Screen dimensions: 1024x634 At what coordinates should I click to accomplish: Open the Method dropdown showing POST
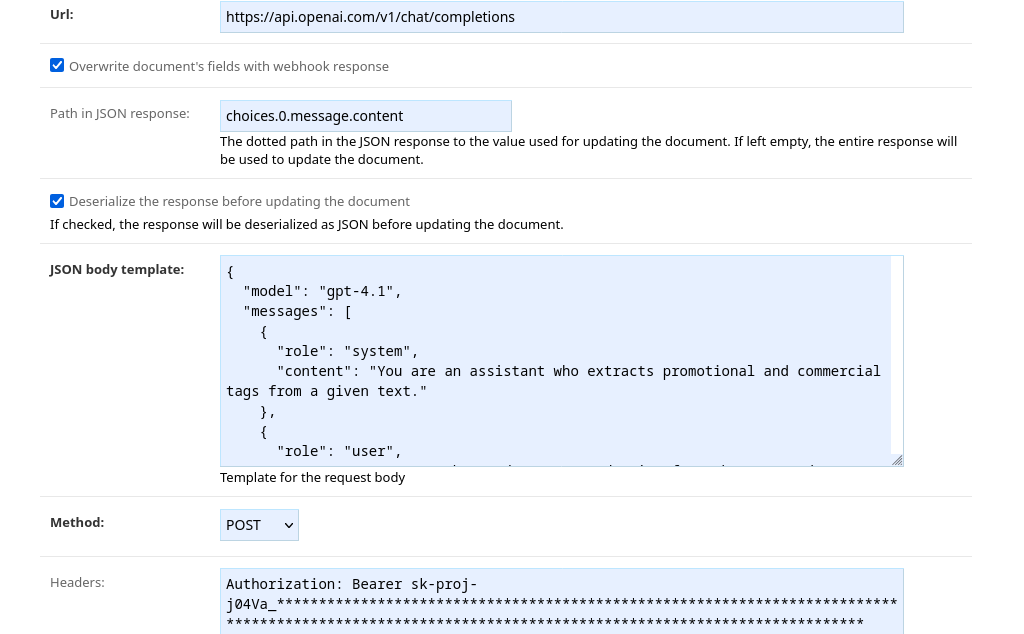pos(259,525)
